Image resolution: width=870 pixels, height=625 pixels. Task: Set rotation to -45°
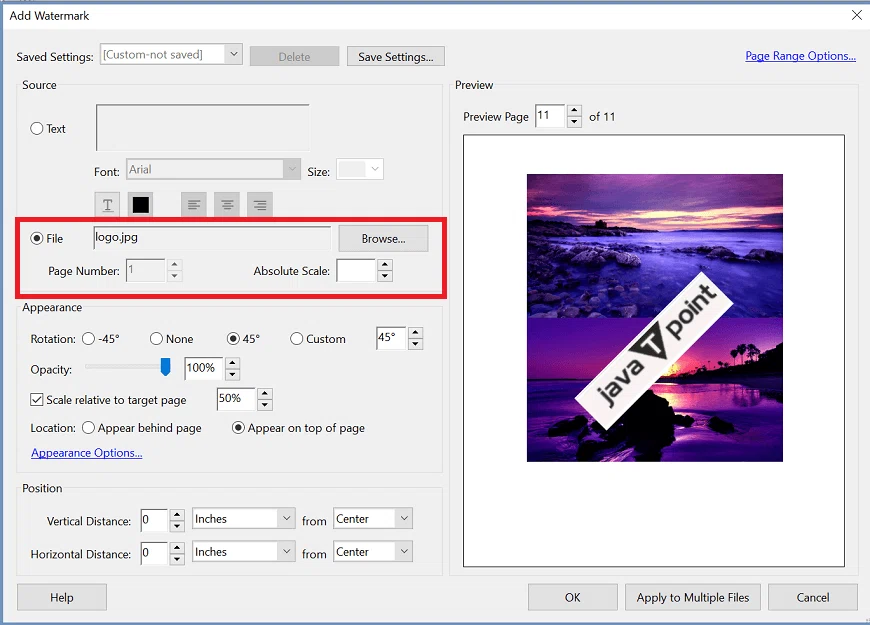coord(88,339)
